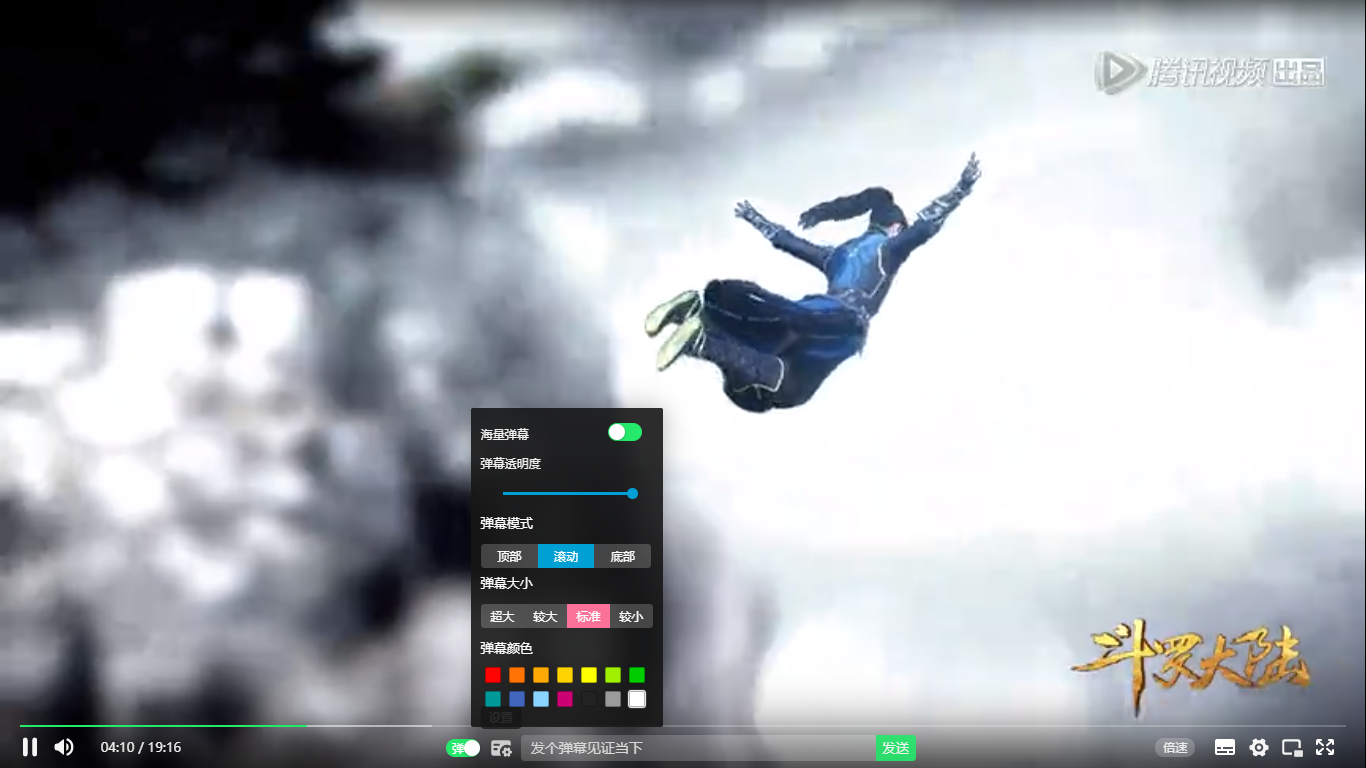This screenshot has width=1366, height=768.
Task: Select 滚动 danmaku mode
Action: (x=566, y=556)
